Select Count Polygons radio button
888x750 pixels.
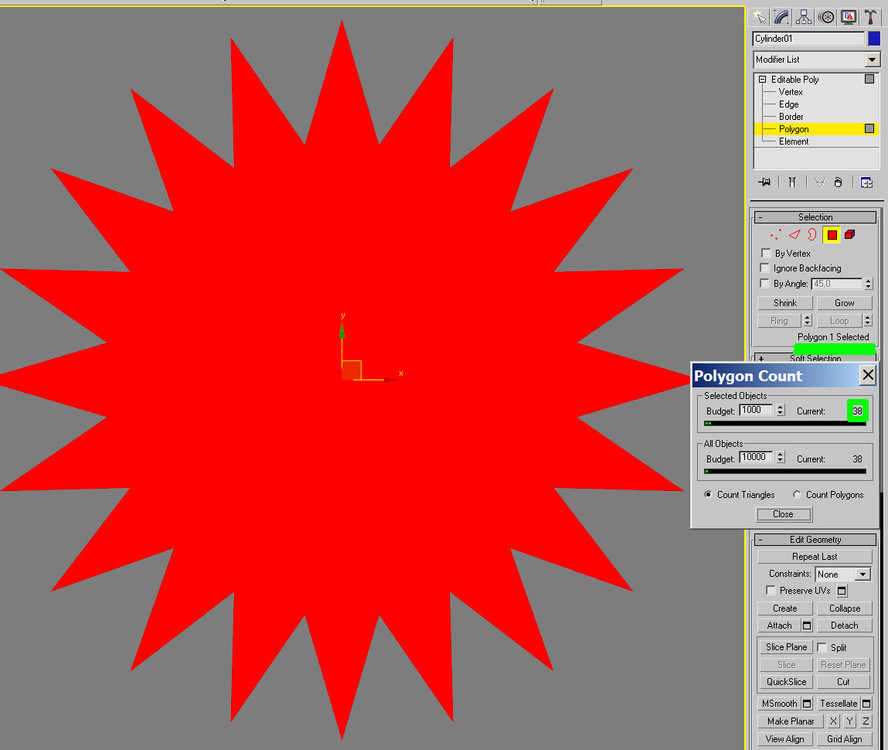point(797,495)
